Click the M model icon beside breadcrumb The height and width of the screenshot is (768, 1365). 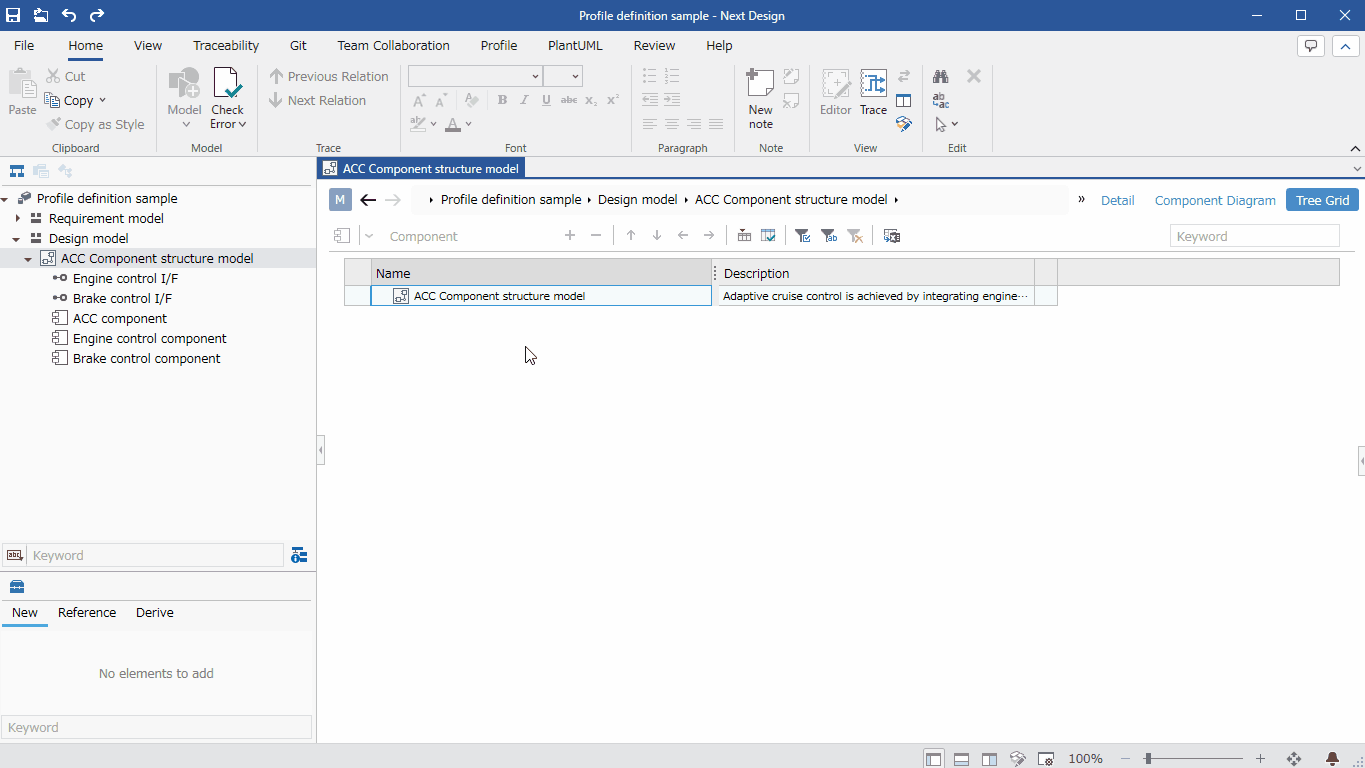point(340,200)
